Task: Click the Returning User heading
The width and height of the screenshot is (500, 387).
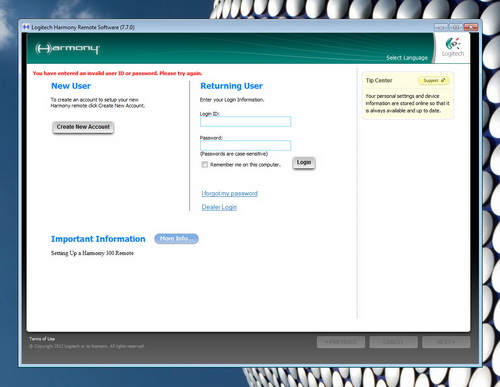Action: click(231, 86)
